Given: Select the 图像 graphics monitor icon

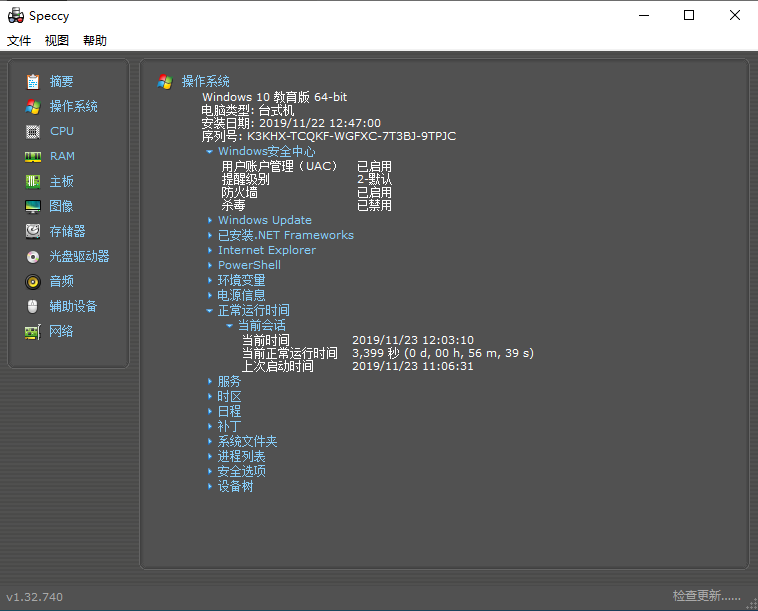Looking at the screenshot, I should [33, 206].
